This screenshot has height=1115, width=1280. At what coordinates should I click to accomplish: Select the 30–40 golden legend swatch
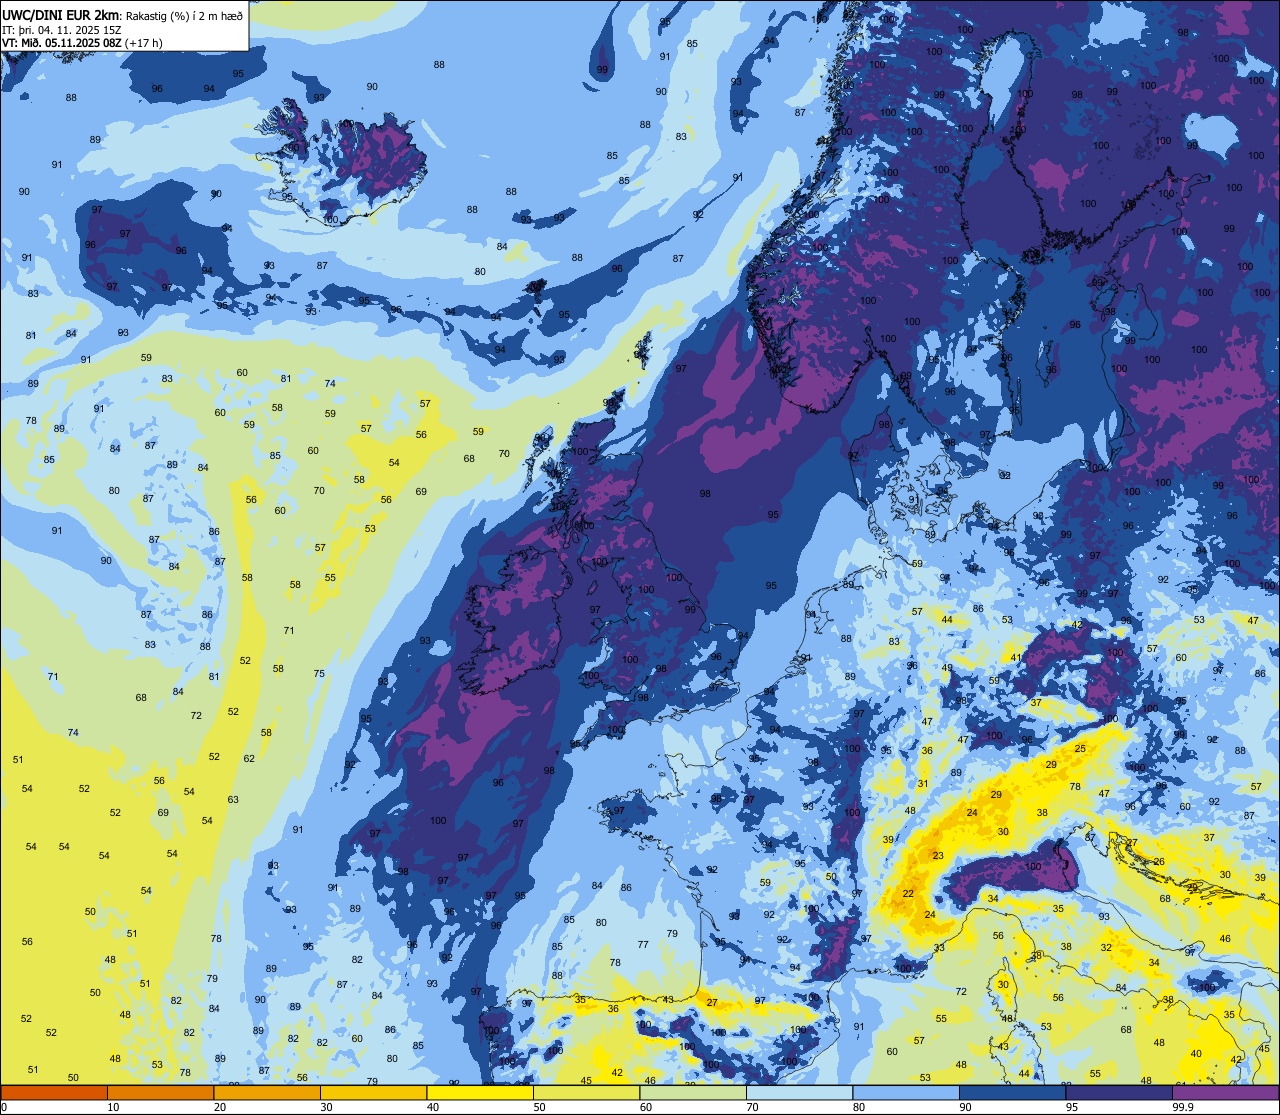[373, 1092]
